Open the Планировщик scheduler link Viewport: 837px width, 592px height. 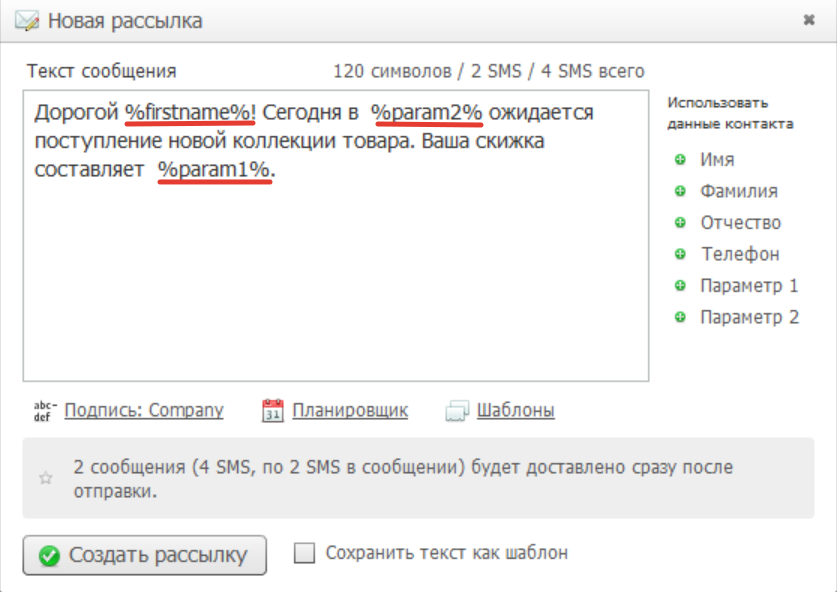tap(350, 410)
